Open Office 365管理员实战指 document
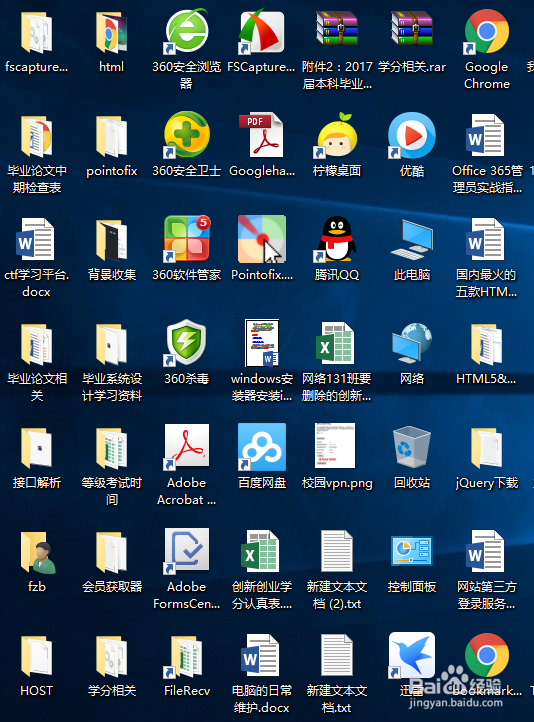534x722 pixels. 487,136
